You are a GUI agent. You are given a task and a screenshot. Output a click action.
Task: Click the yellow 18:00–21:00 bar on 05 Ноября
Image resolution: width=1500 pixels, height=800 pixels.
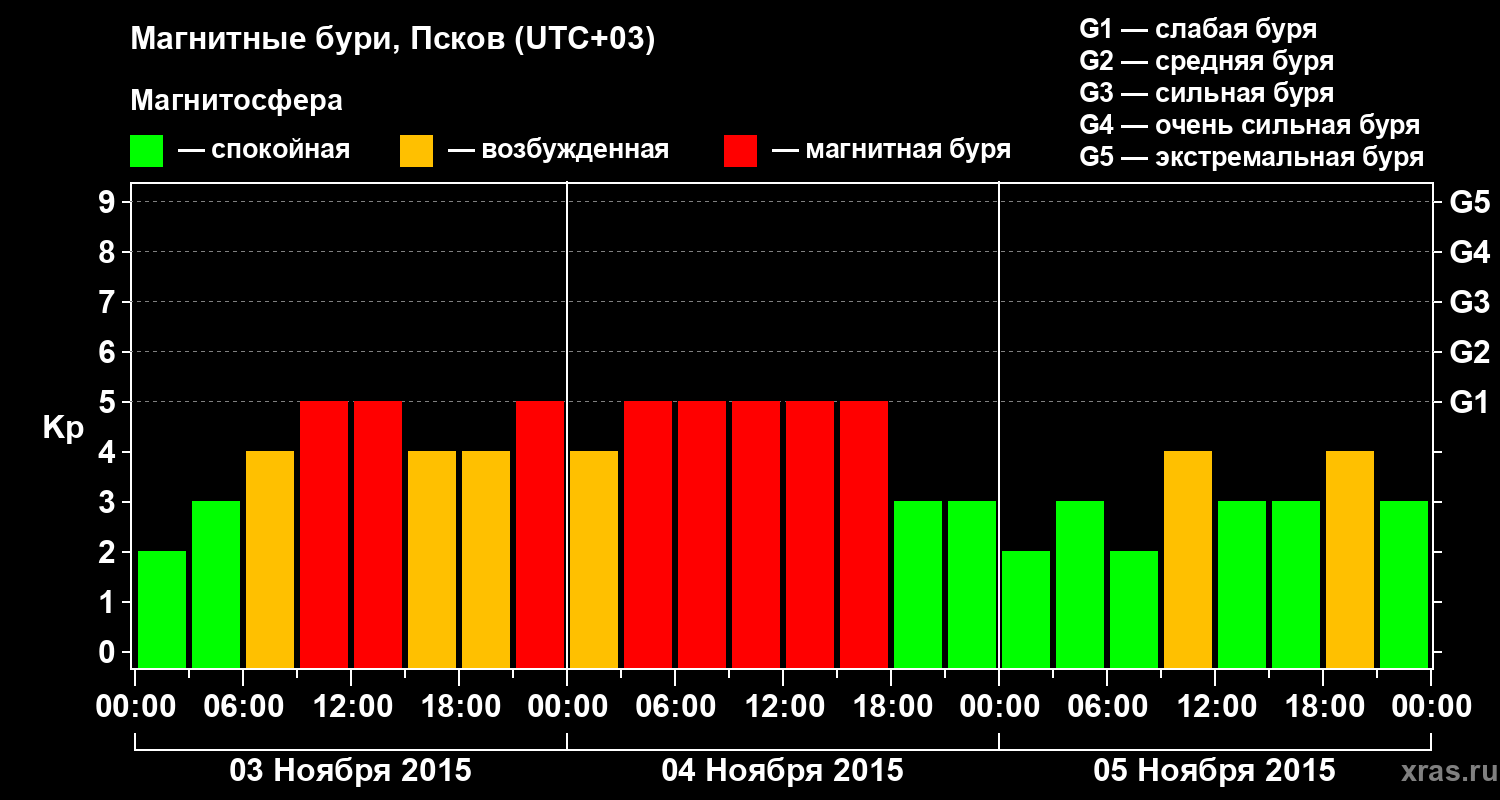[1350, 559]
